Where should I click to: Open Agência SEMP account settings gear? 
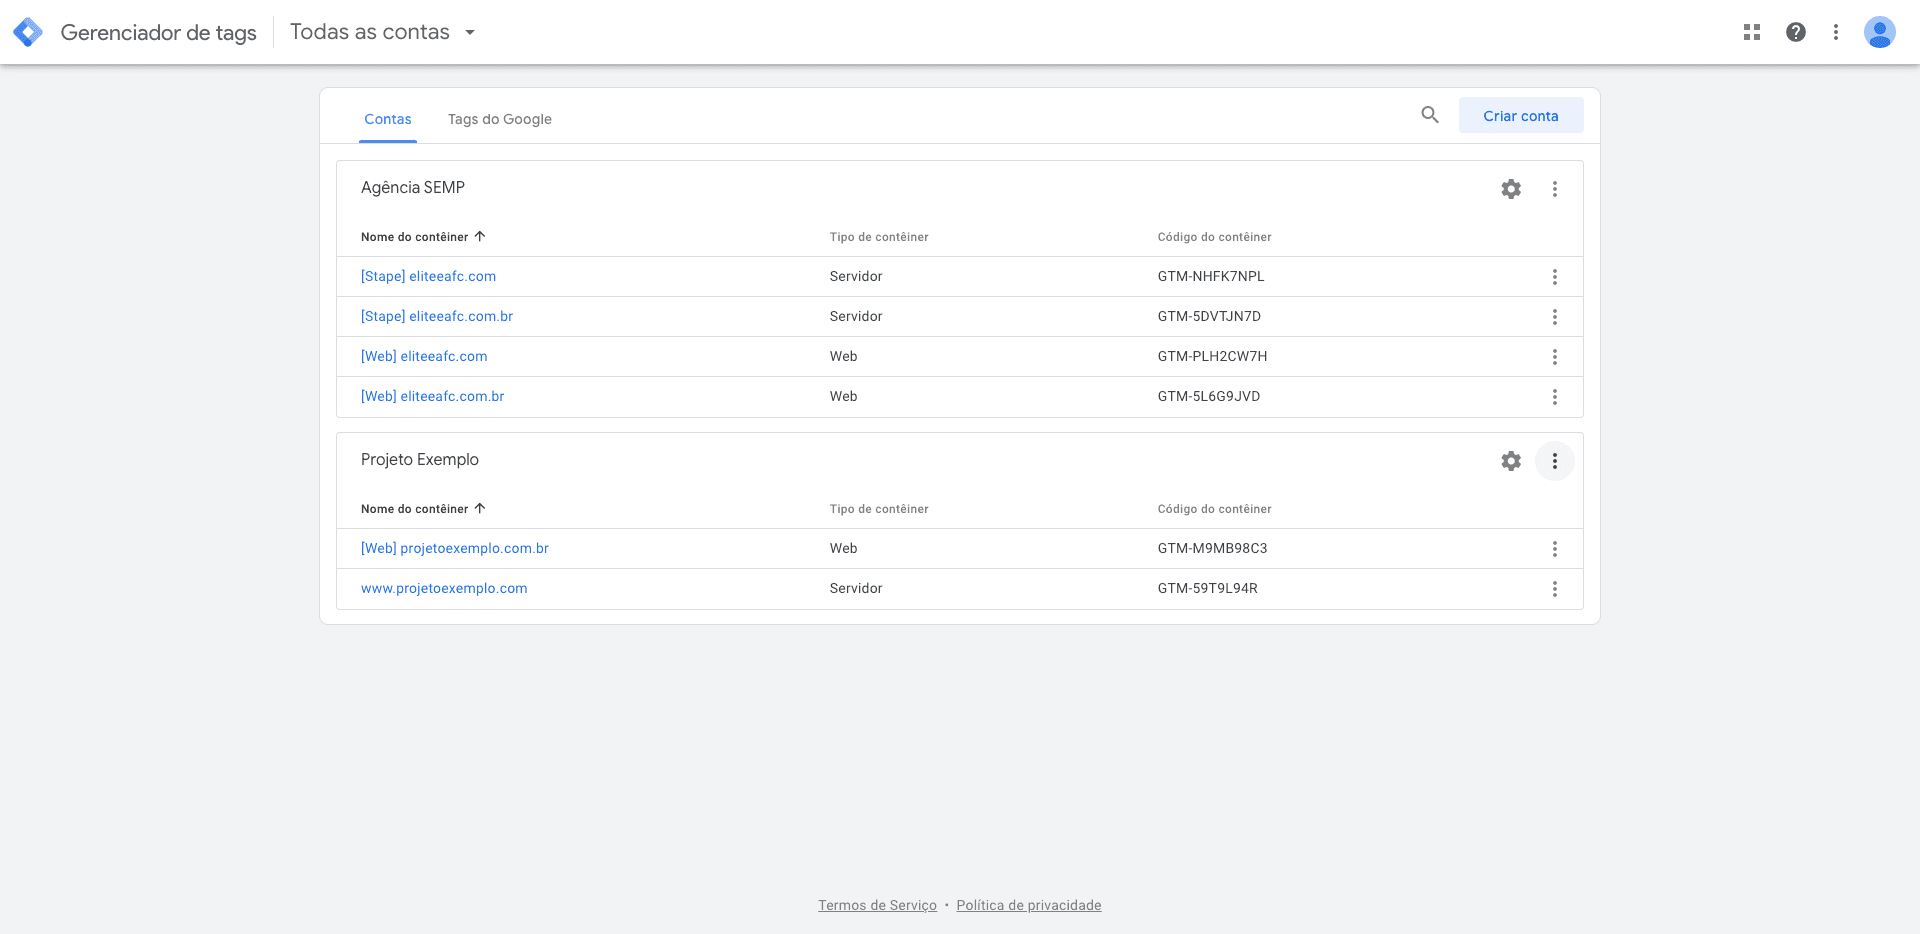1511,189
